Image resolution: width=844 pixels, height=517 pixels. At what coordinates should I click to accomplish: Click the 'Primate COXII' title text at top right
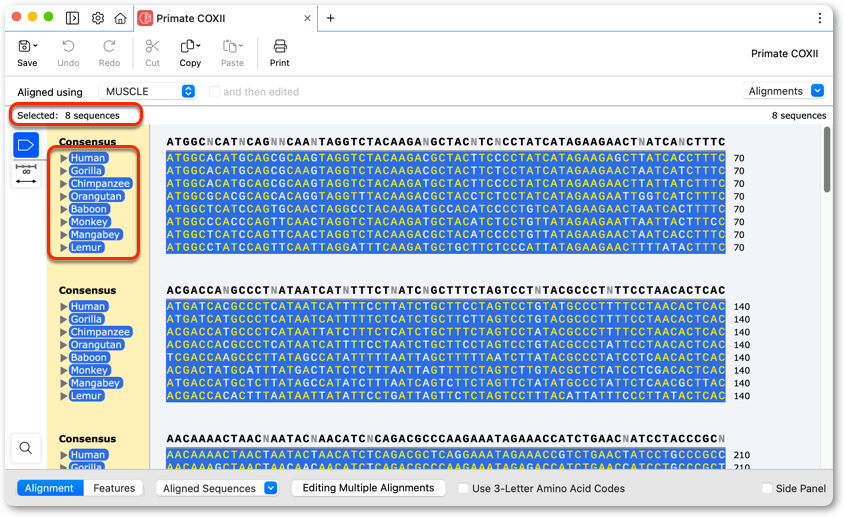pos(784,53)
